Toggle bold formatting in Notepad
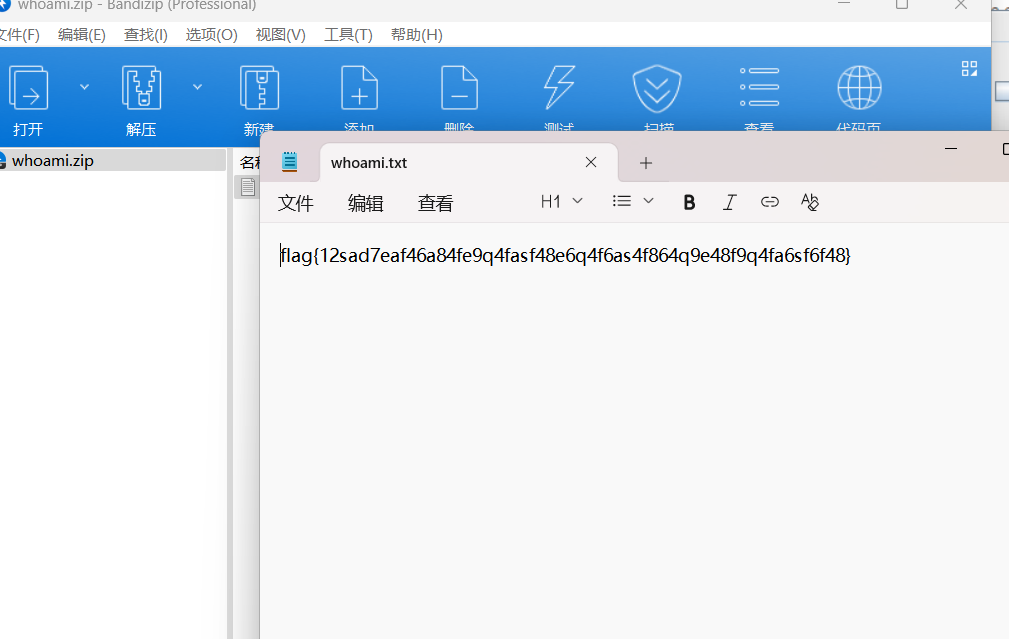 click(689, 202)
